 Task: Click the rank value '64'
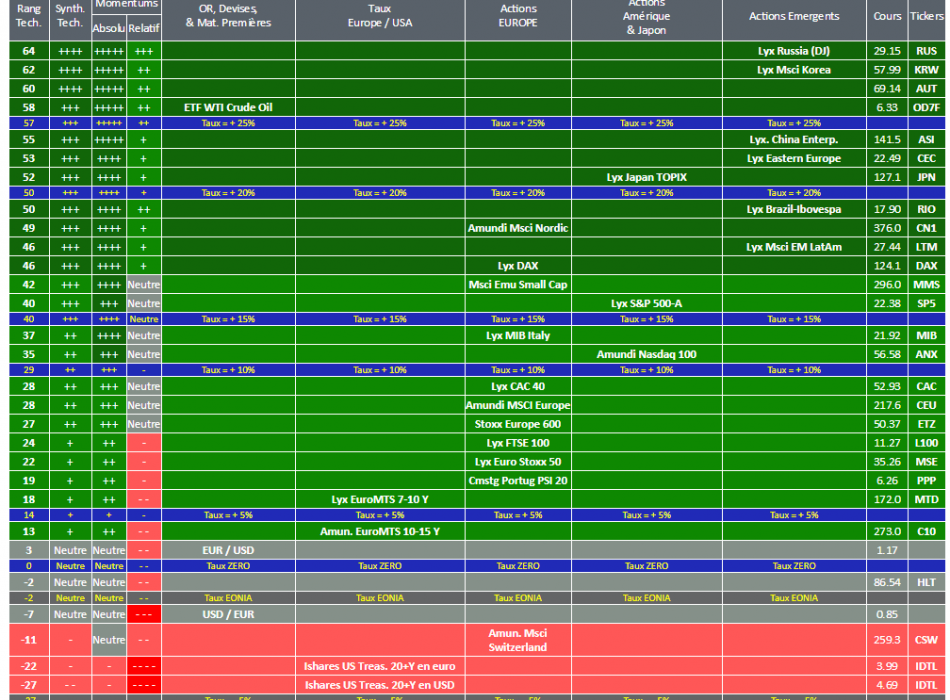pos(29,51)
